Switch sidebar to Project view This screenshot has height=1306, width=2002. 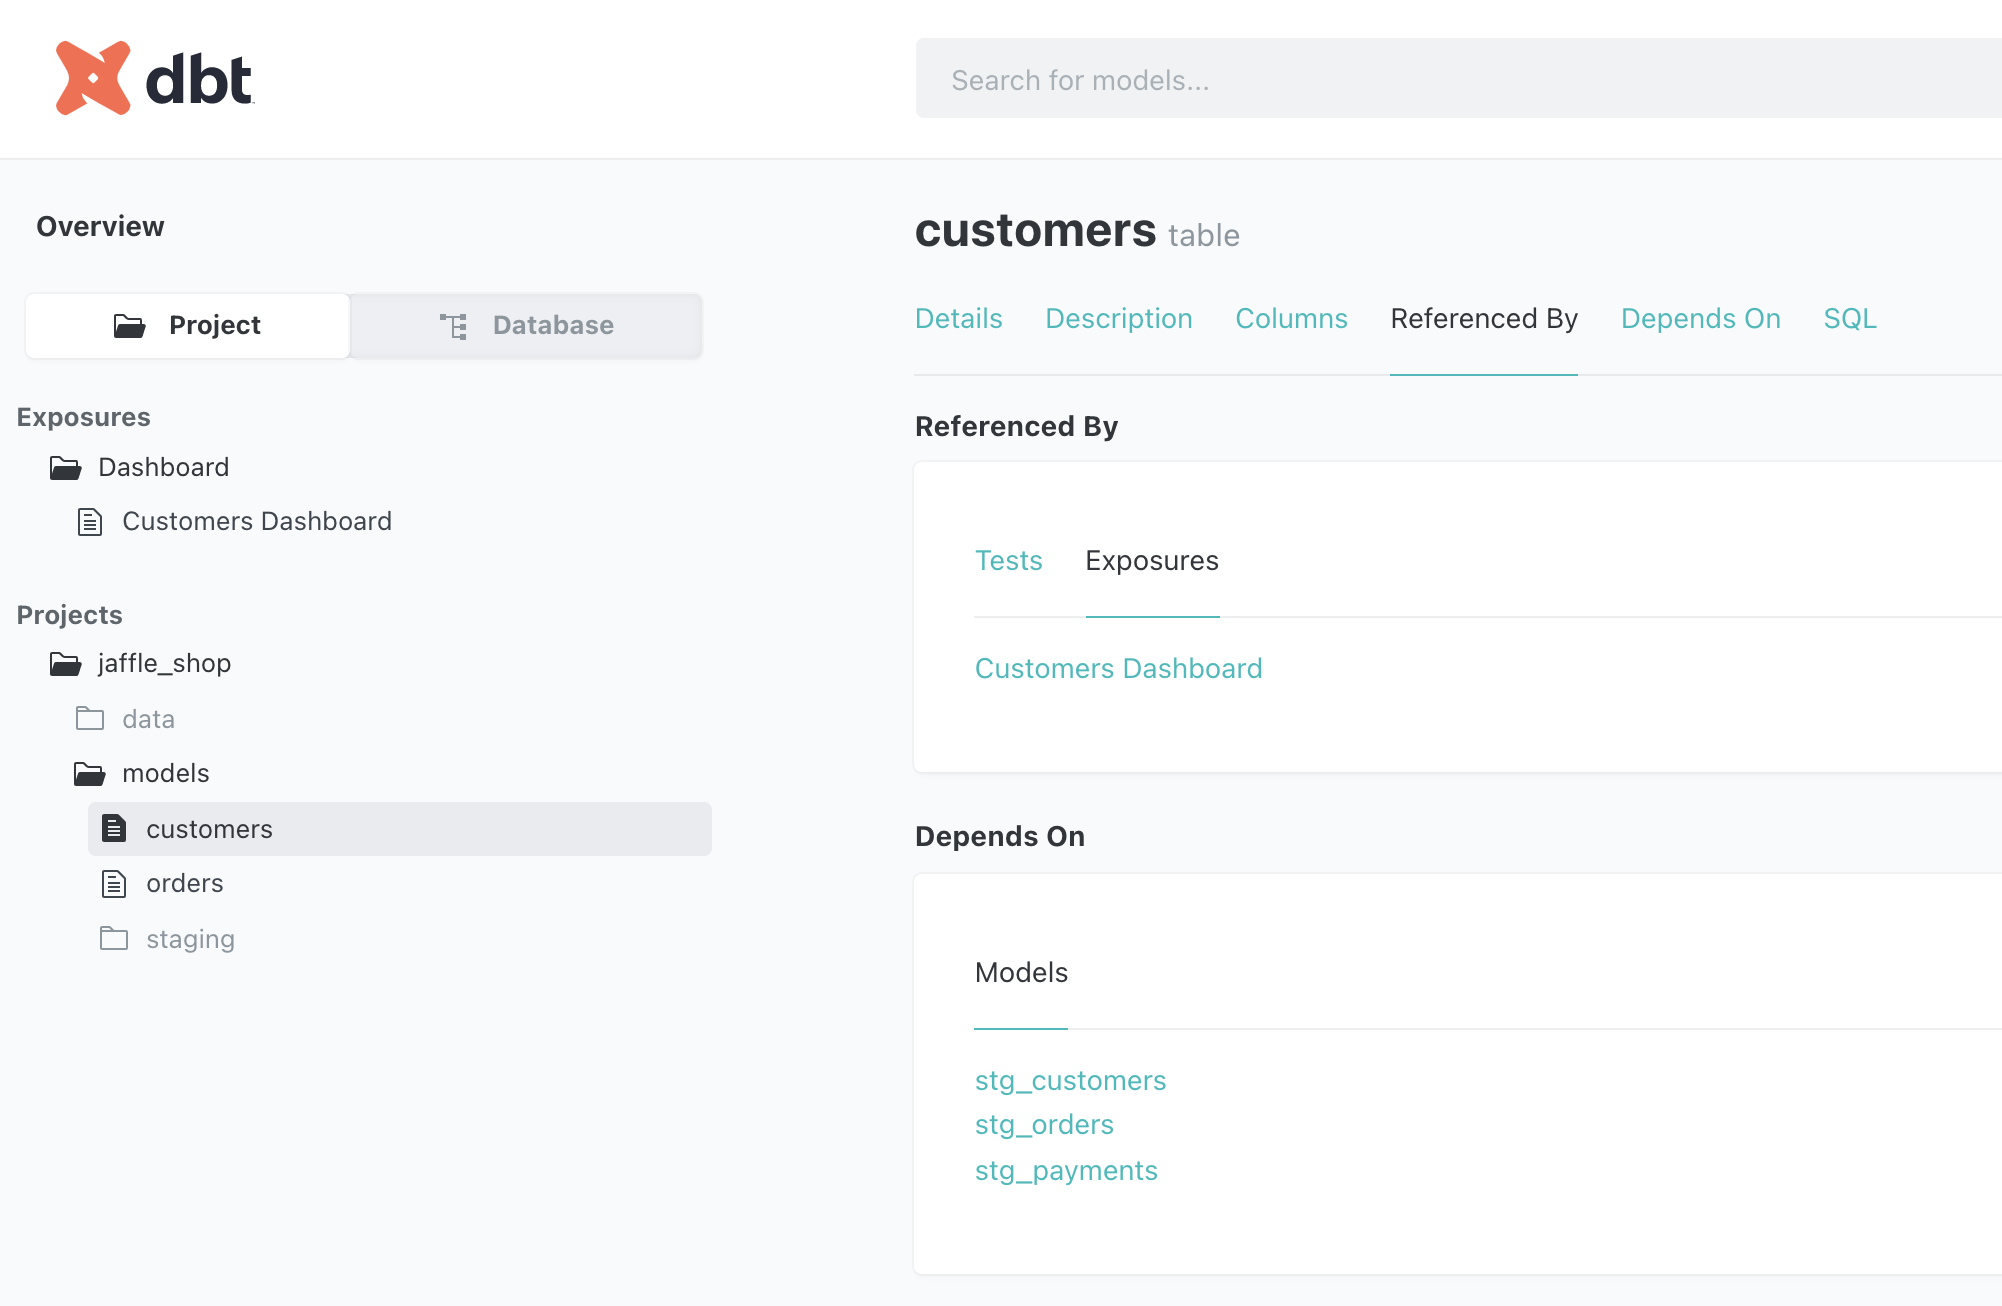coord(188,326)
